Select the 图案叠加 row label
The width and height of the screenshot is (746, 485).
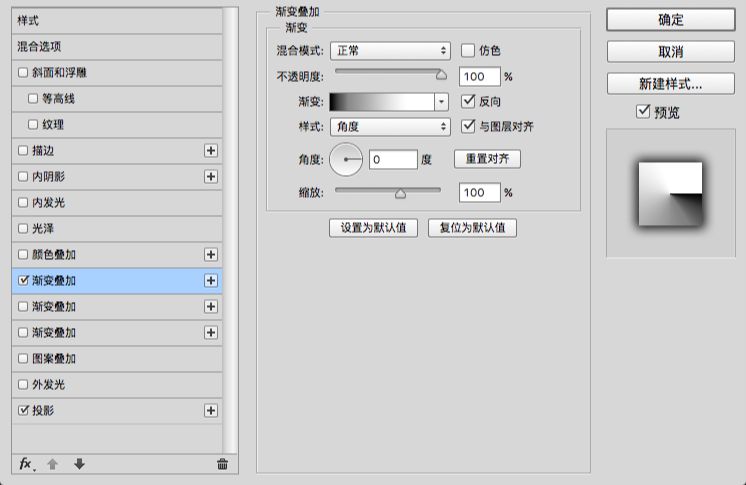54,358
